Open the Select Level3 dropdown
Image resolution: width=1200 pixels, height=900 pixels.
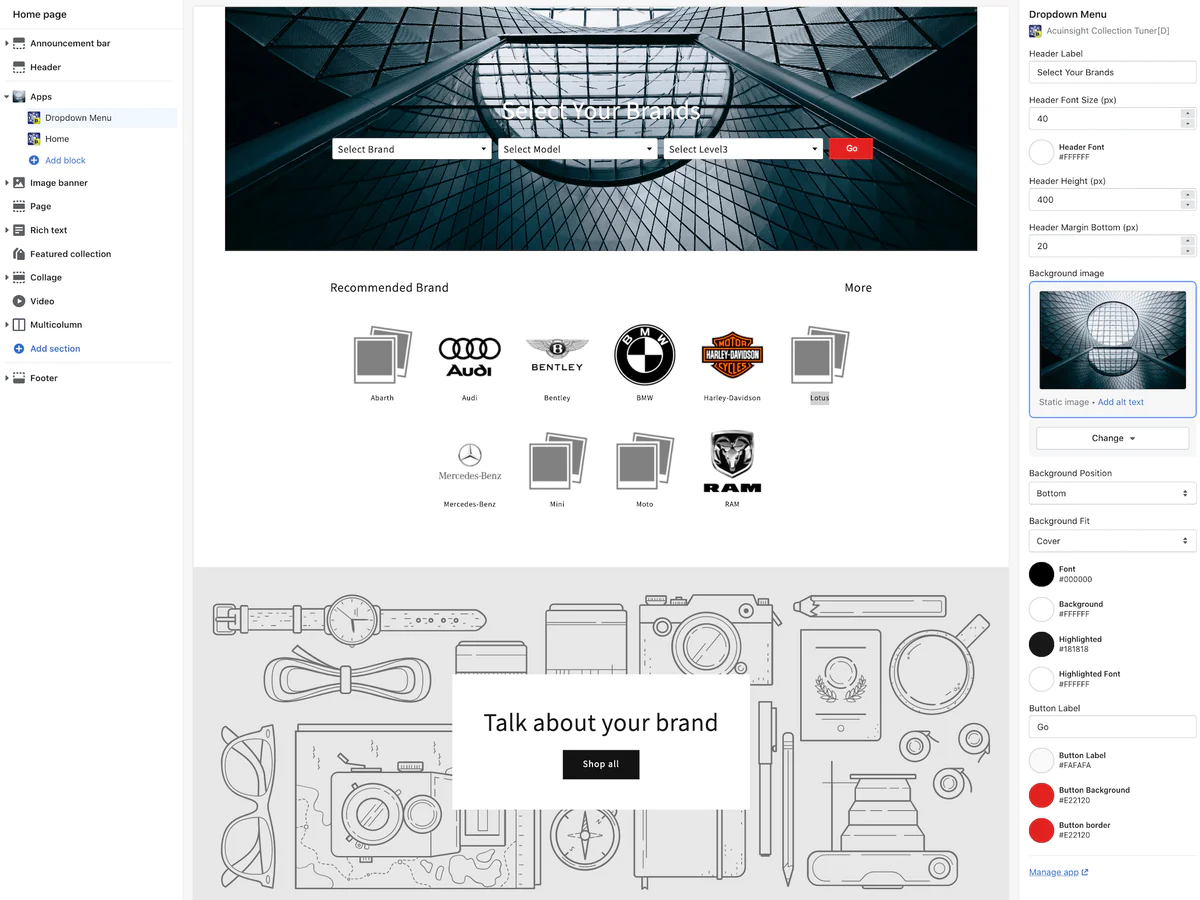(x=743, y=149)
